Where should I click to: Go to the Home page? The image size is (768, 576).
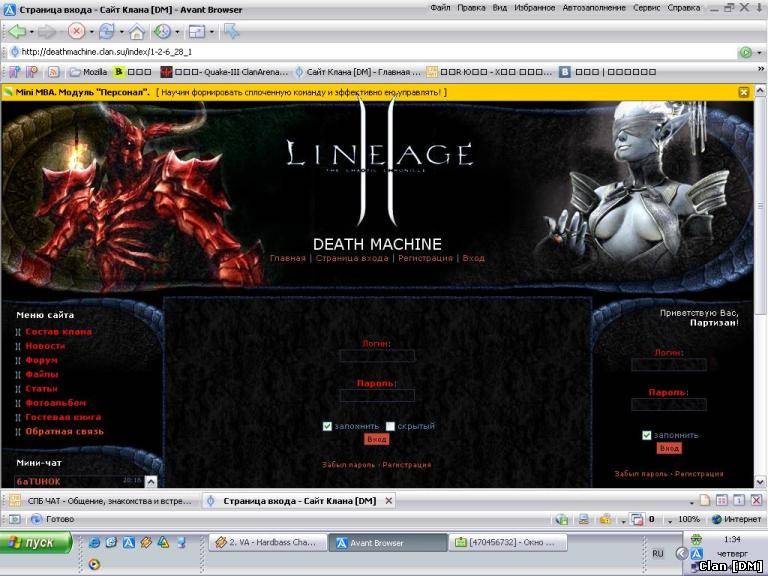(137, 32)
